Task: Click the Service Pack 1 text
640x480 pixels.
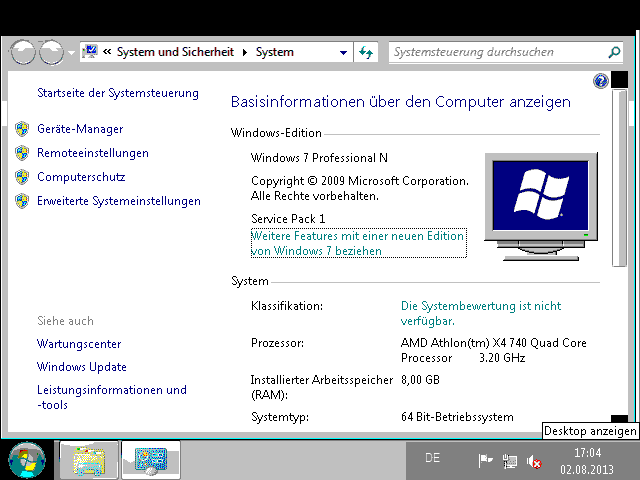Action: tap(288, 219)
